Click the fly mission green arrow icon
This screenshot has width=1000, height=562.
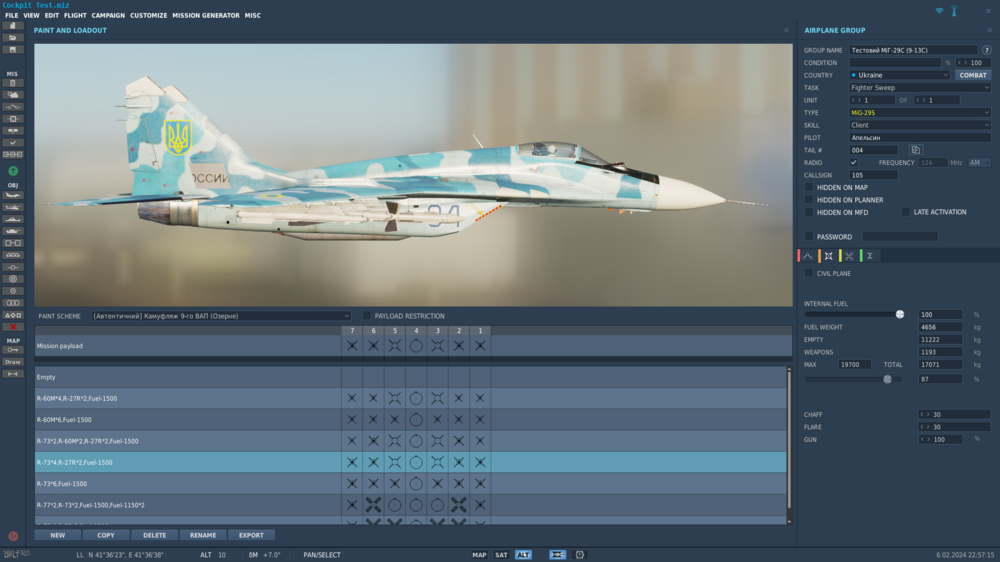[13, 171]
